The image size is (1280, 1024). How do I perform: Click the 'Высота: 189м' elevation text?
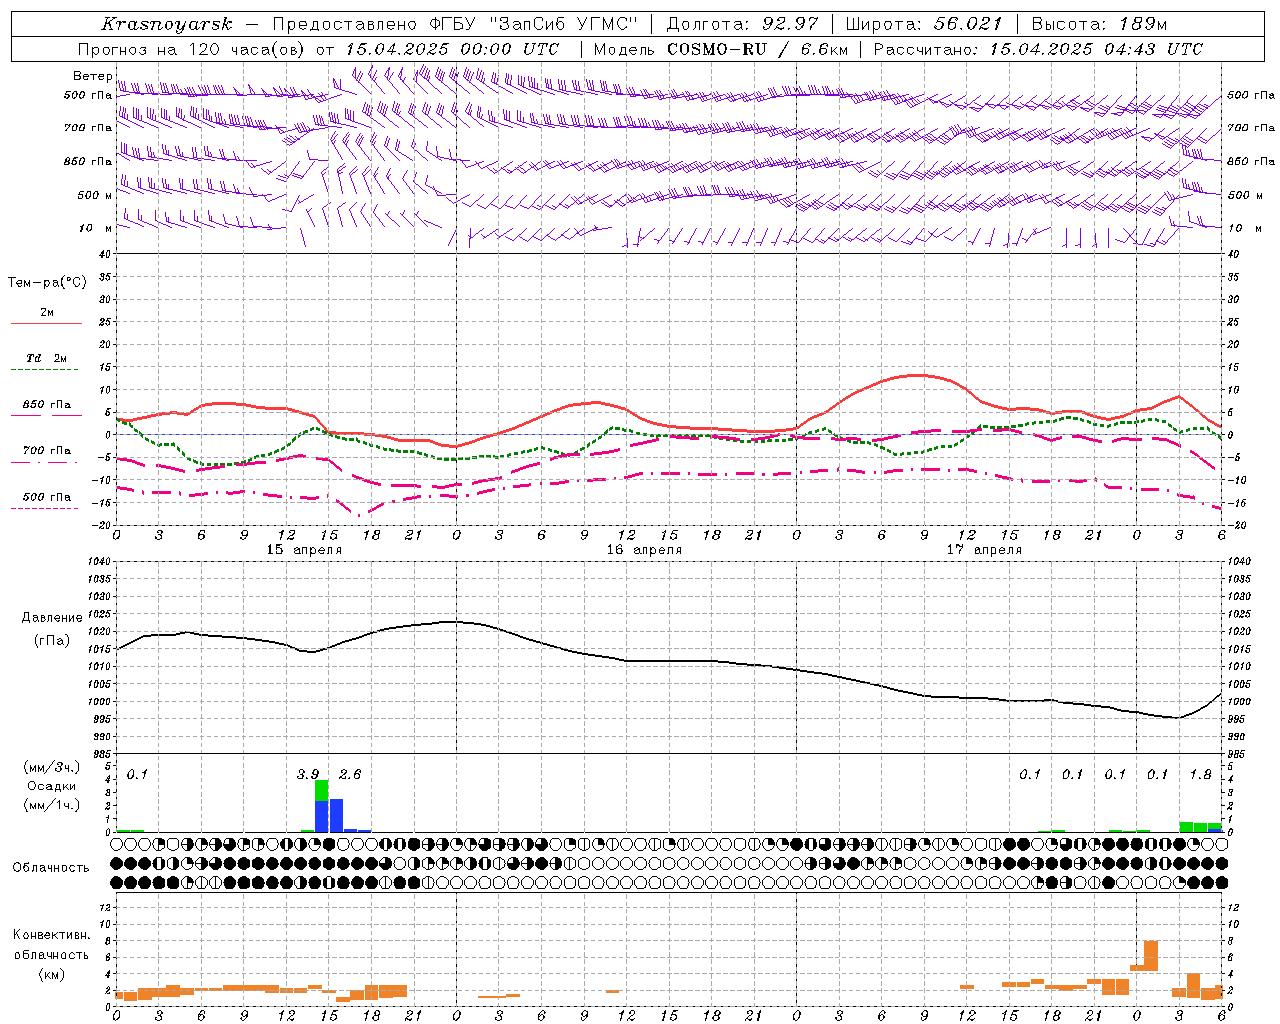(x=1099, y=24)
